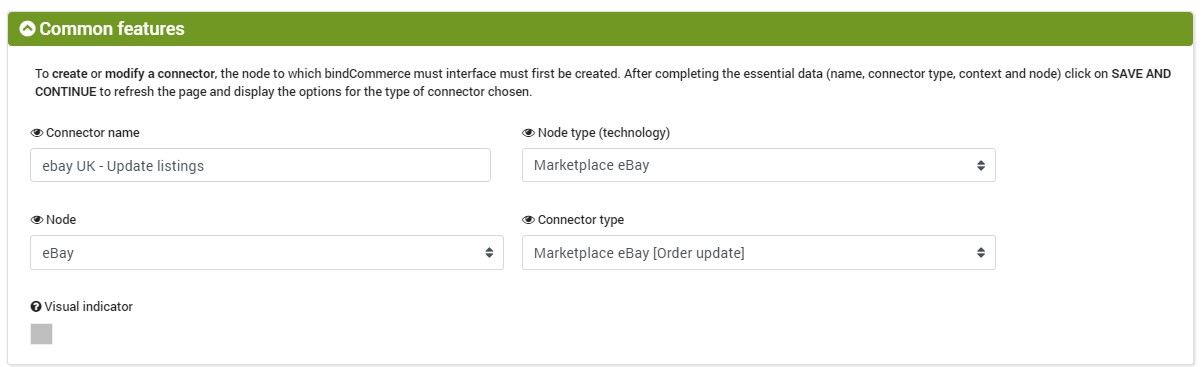Open the Connector type dropdown
The image size is (1204, 367).
(758, 252)
